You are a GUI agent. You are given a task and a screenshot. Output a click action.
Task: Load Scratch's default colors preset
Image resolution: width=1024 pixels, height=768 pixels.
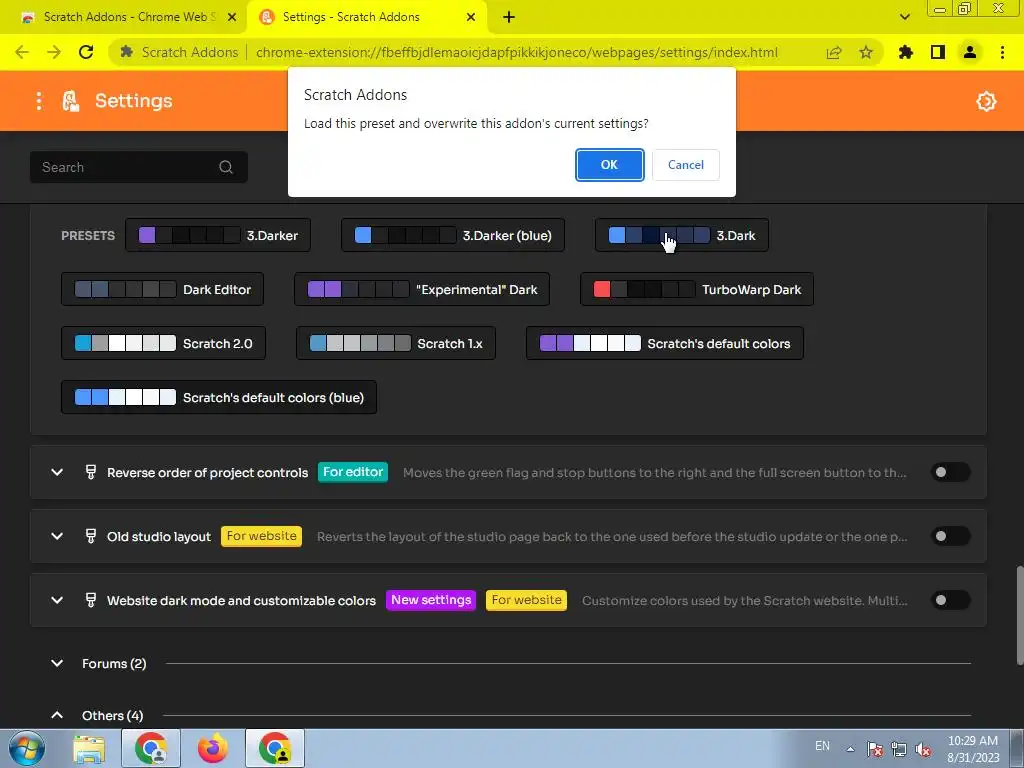coord(665,344)
